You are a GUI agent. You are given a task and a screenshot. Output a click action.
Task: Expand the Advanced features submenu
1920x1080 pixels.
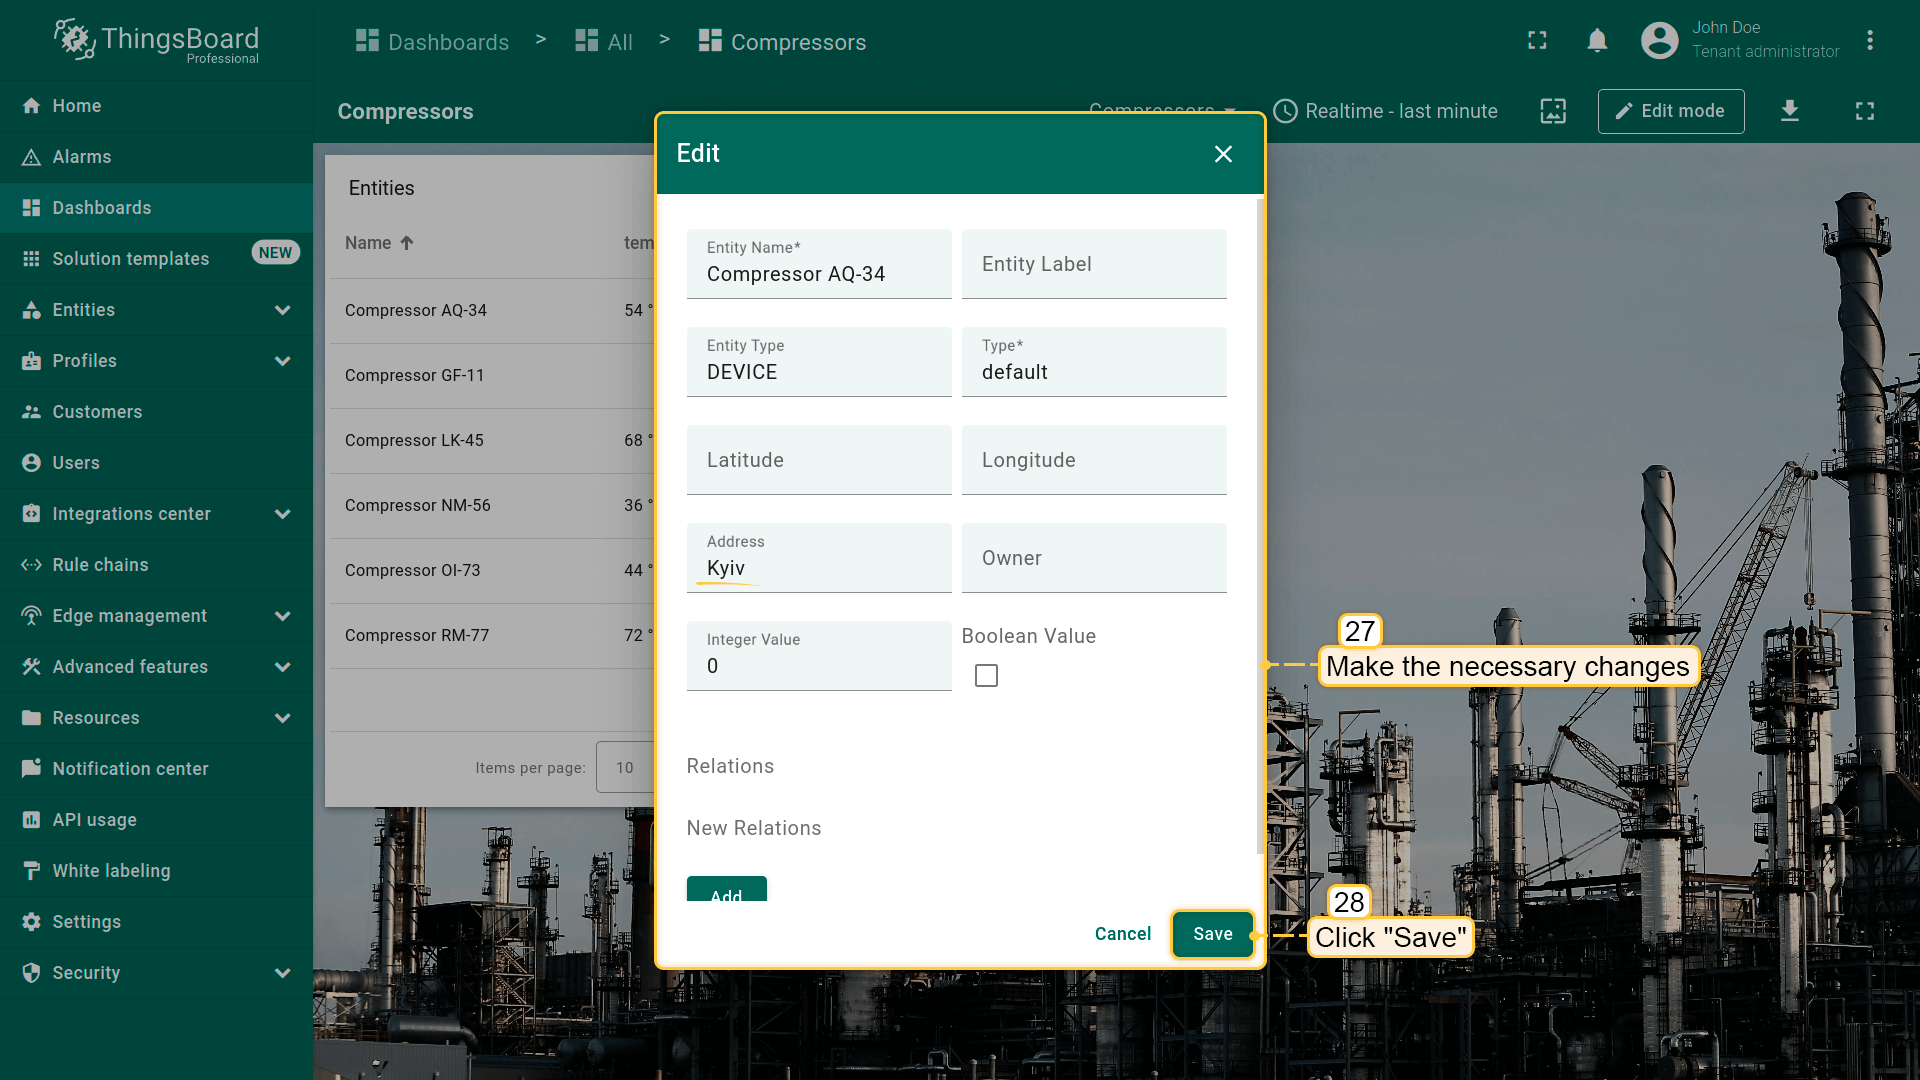[x=282, y=667]
